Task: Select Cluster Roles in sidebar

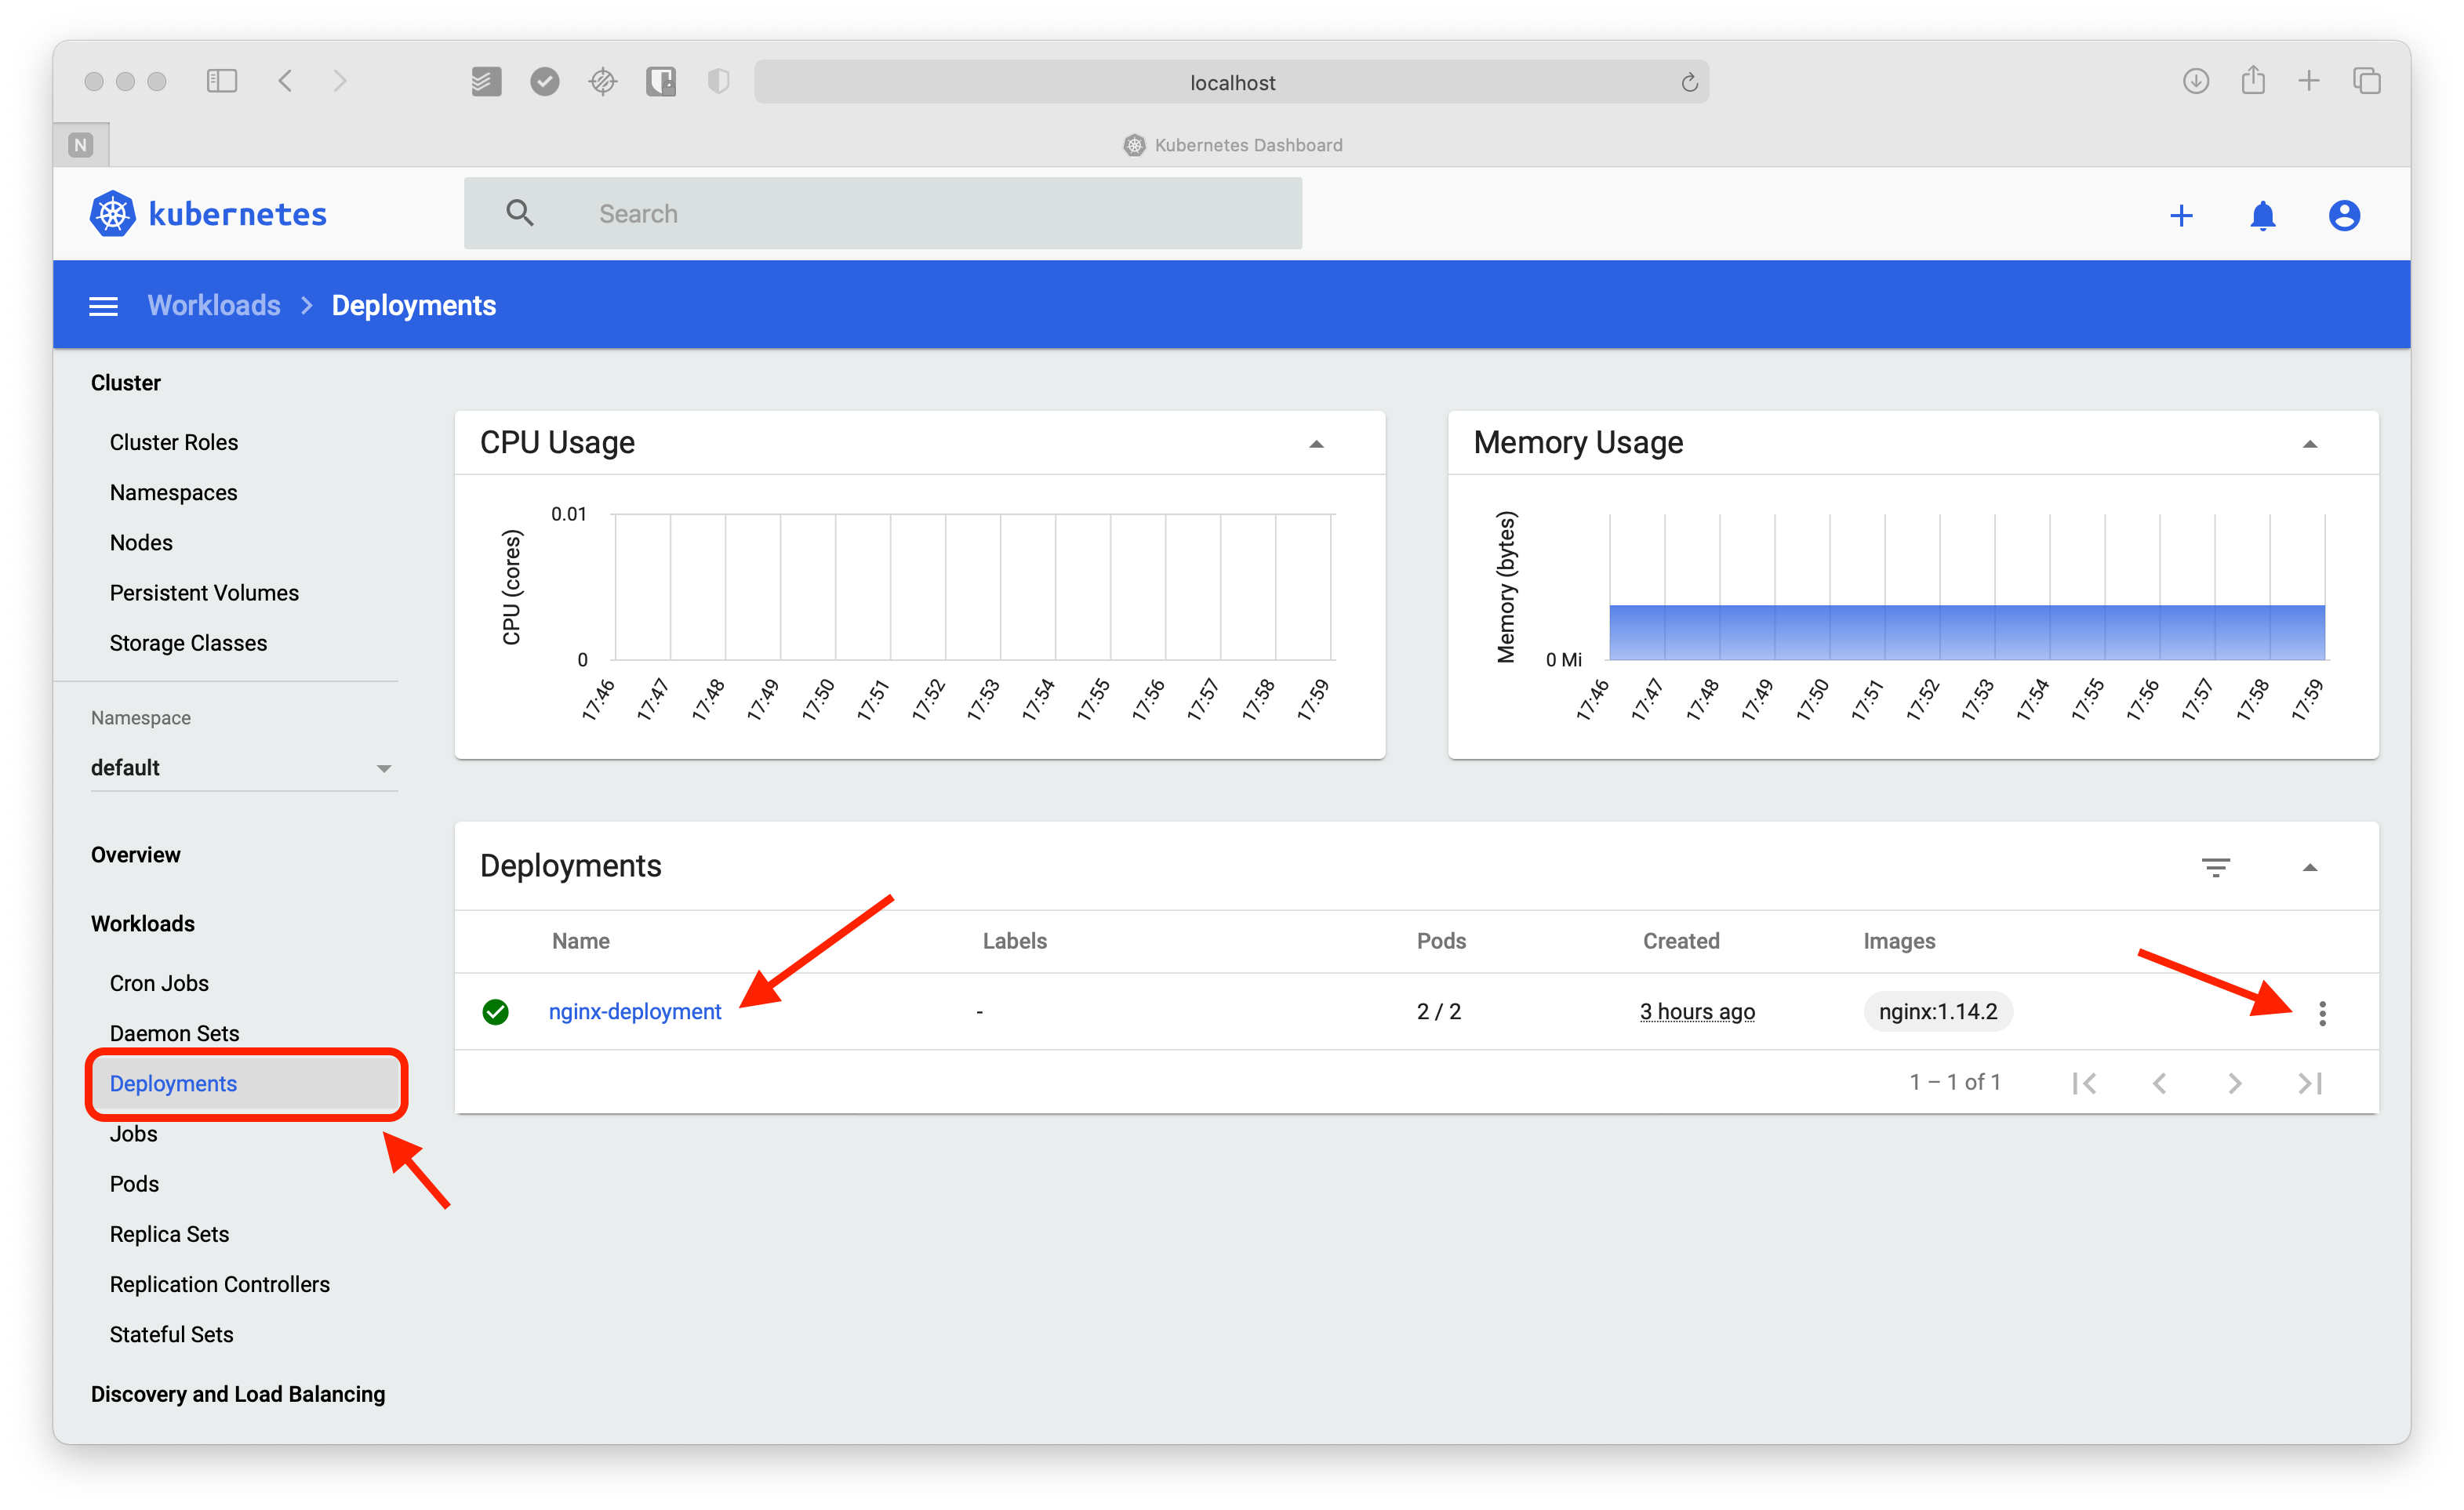Action: [x=174, y=442]
